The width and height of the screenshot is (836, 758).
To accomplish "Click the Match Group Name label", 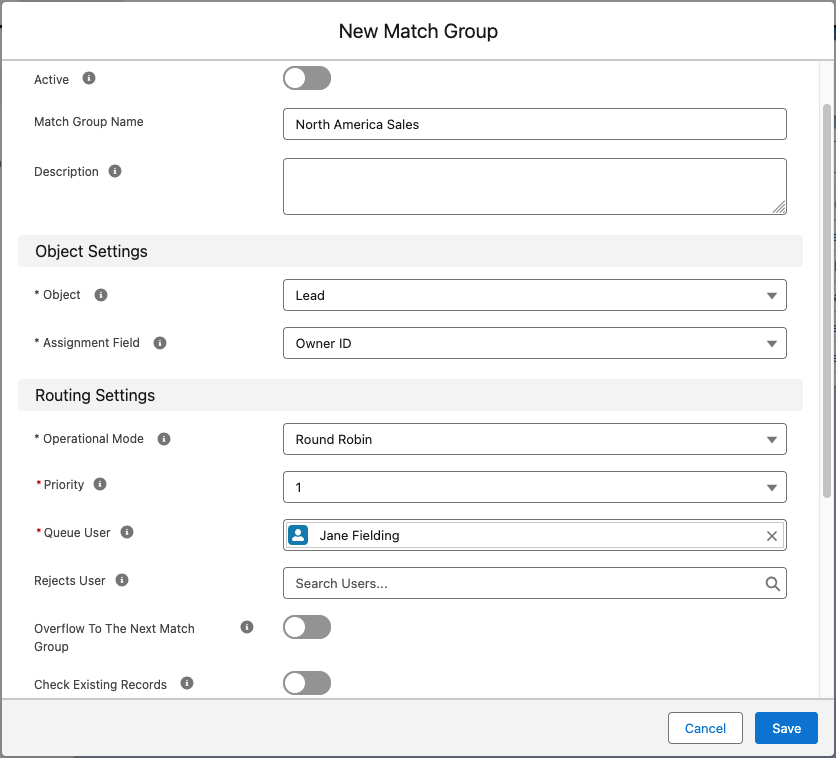I will tap(89, 122).
